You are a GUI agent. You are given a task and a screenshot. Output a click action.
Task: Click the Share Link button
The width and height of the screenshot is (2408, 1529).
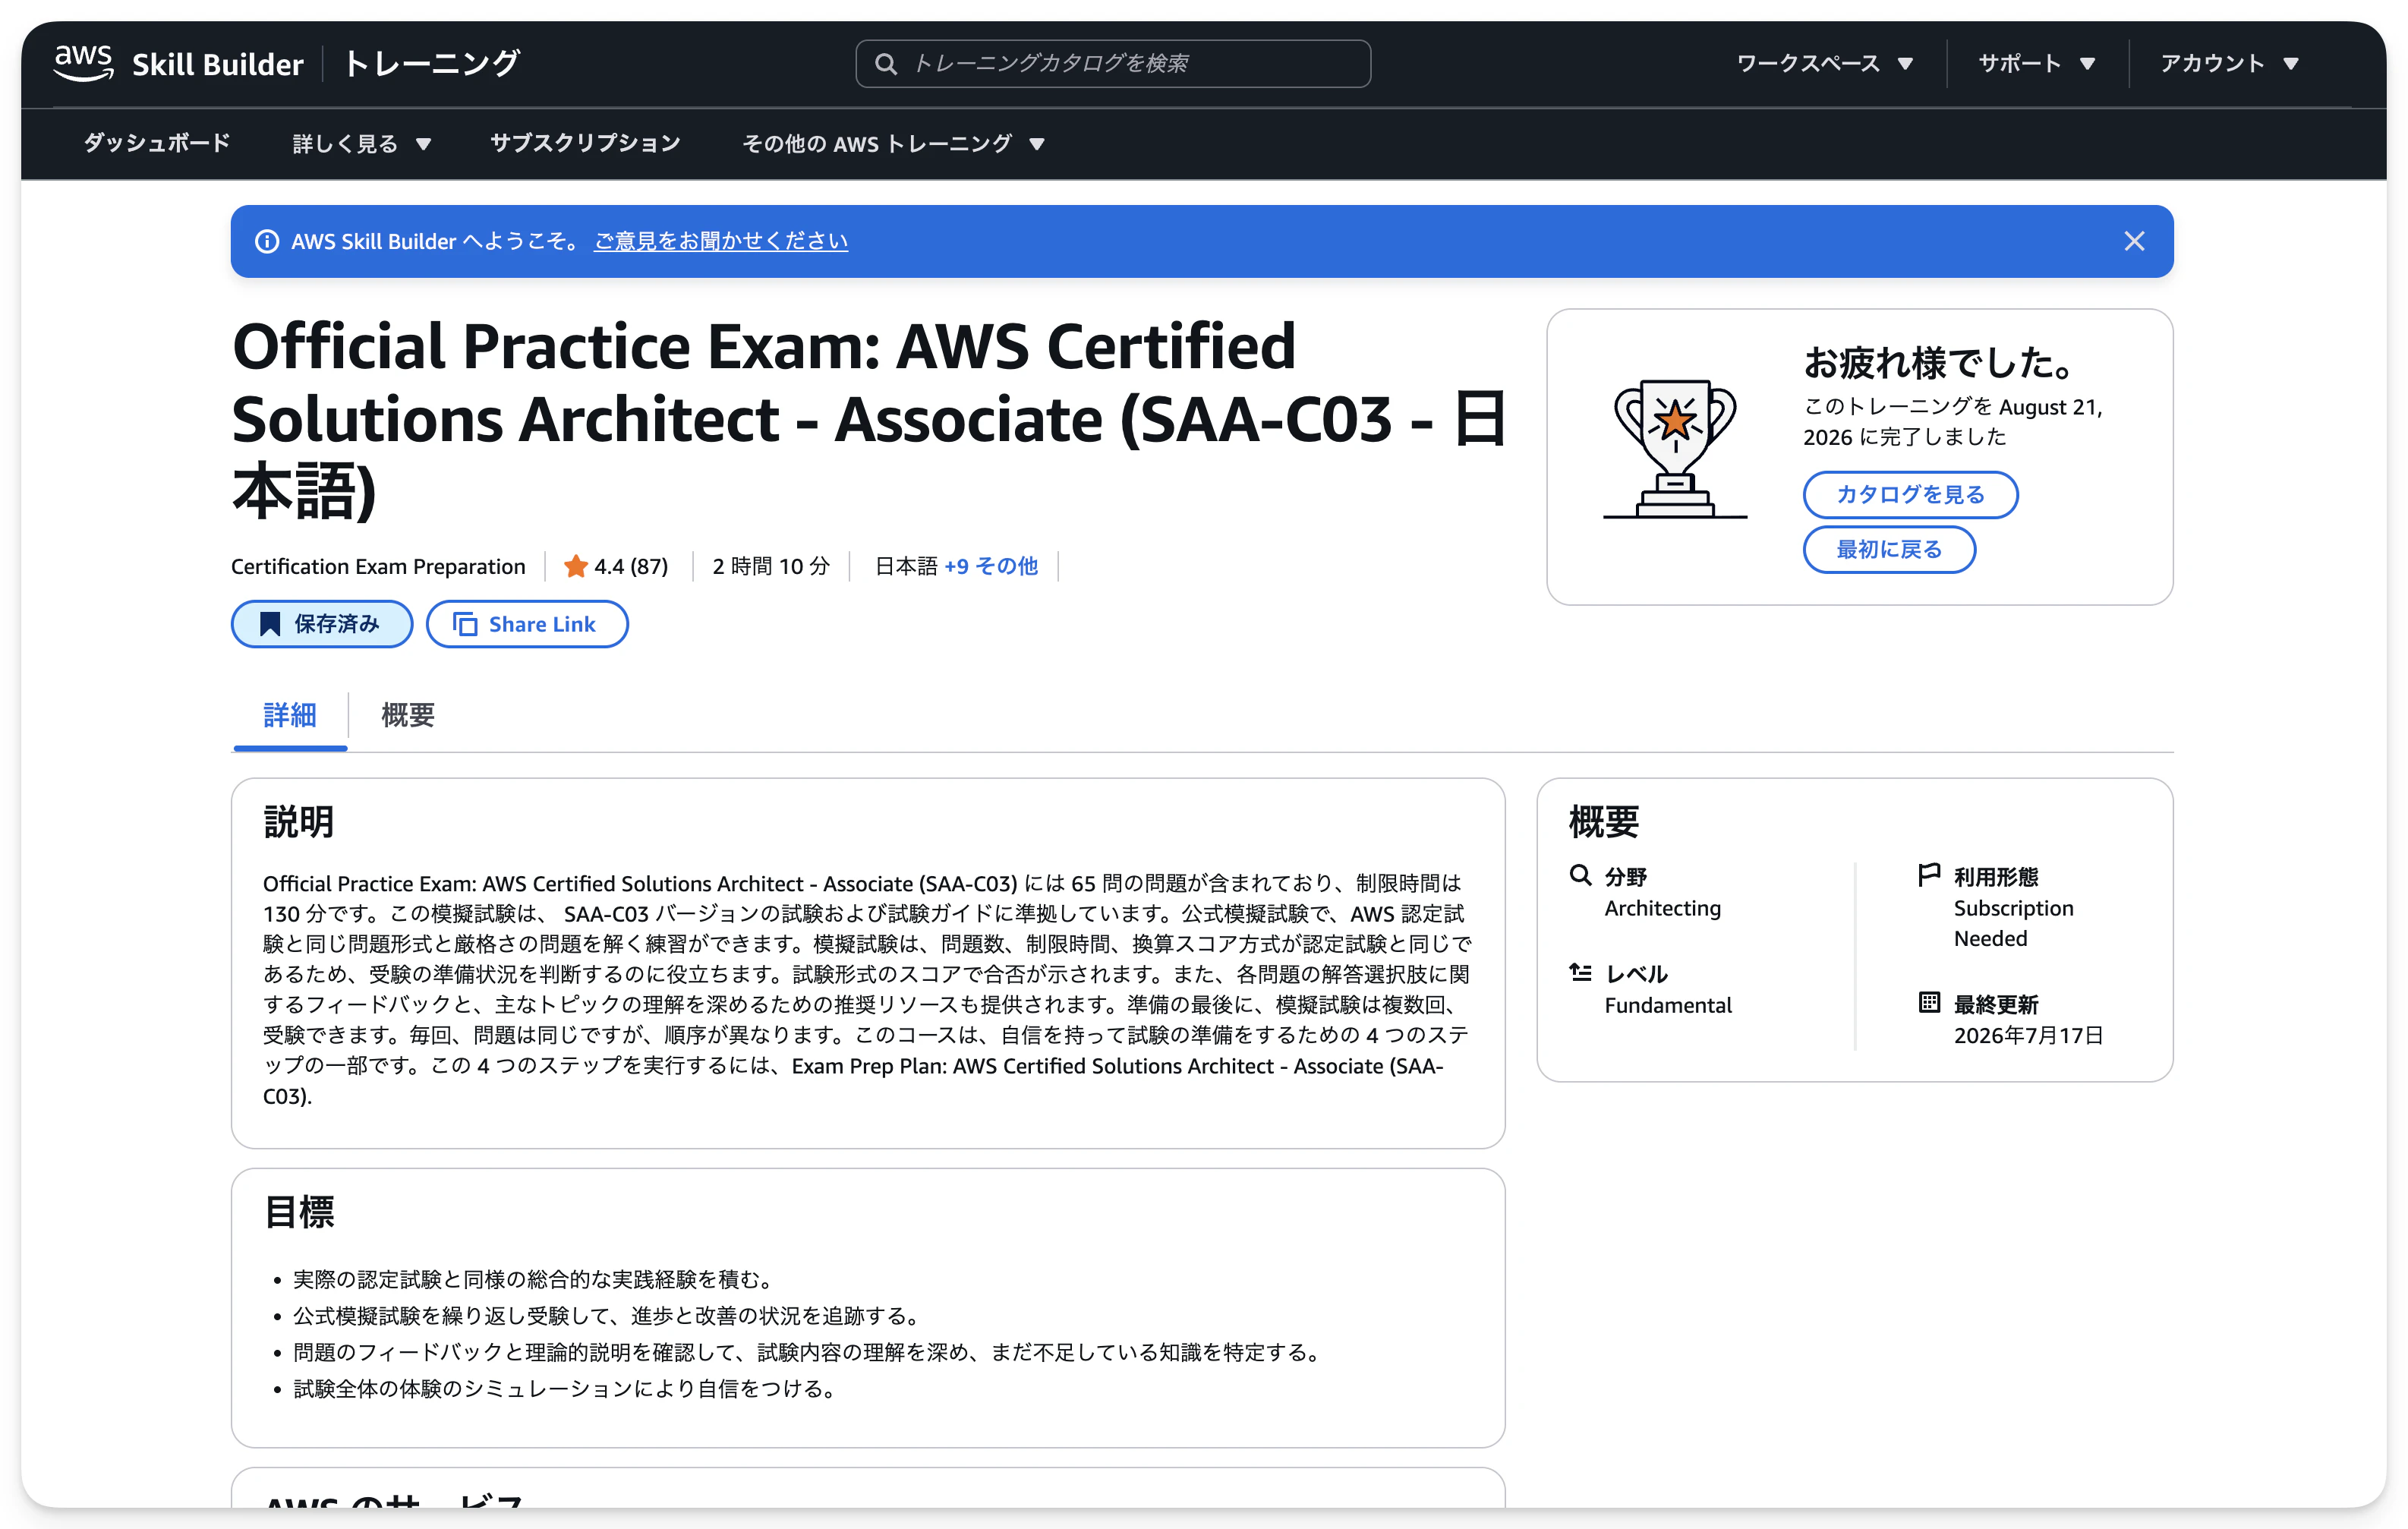527,624
